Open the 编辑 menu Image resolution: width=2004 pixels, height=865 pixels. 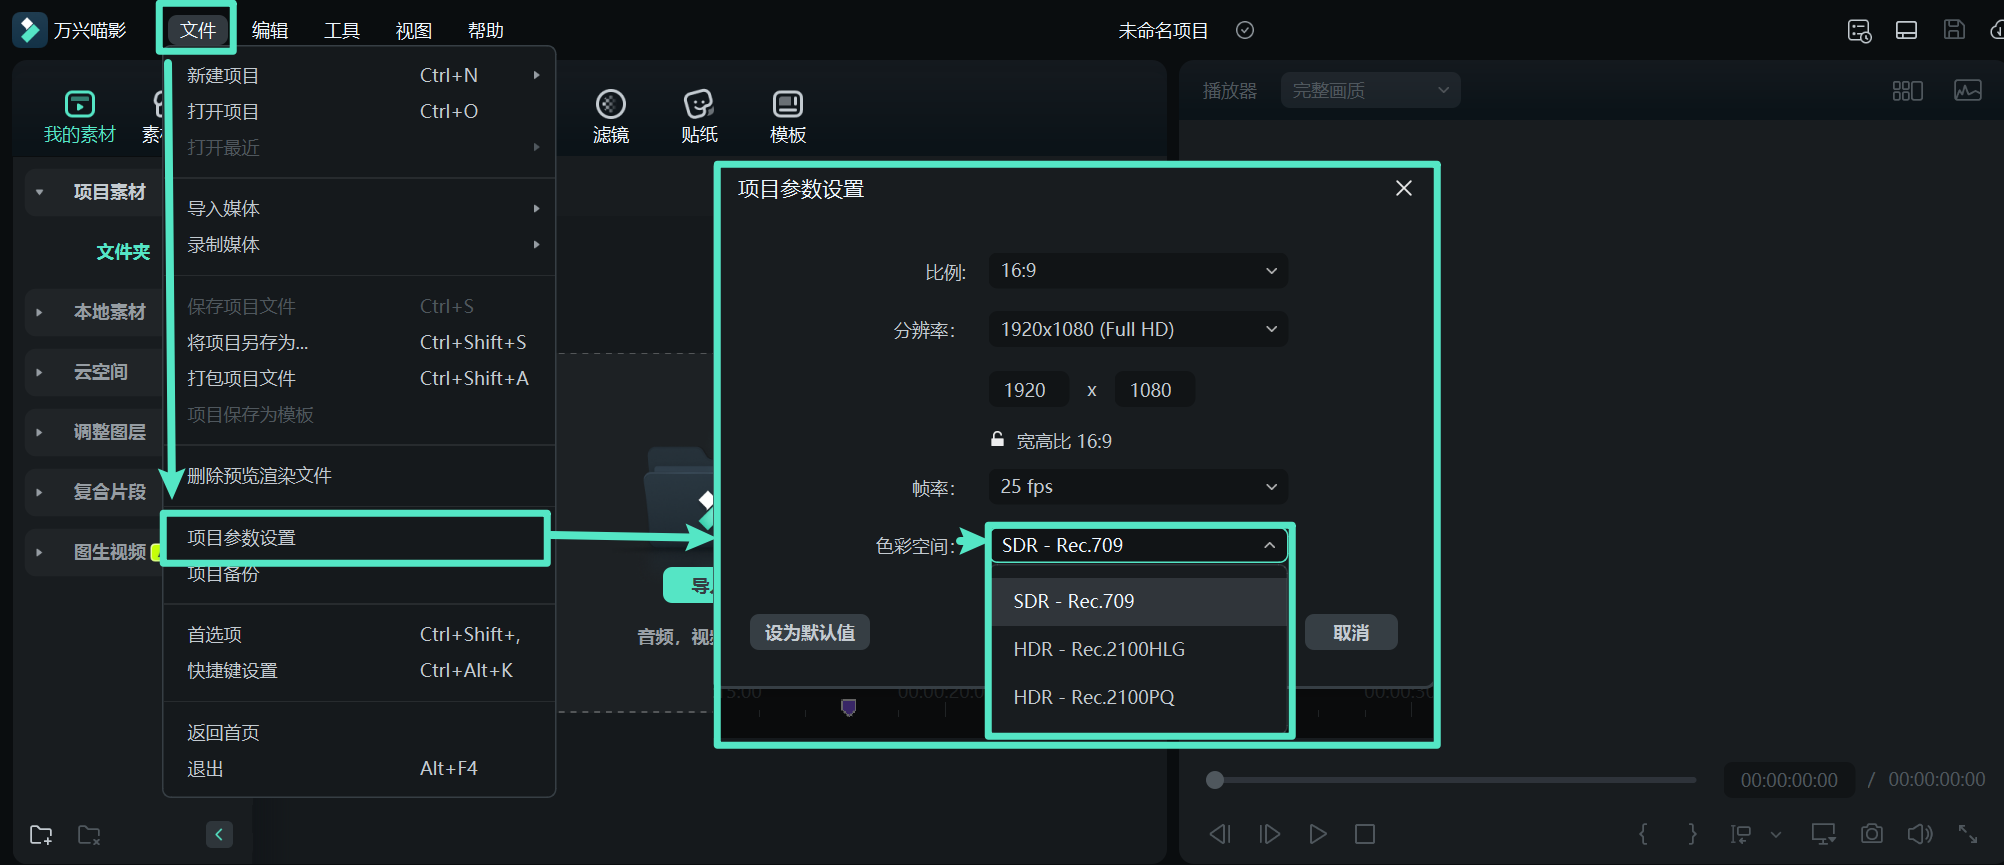click(x=270, y=30)
